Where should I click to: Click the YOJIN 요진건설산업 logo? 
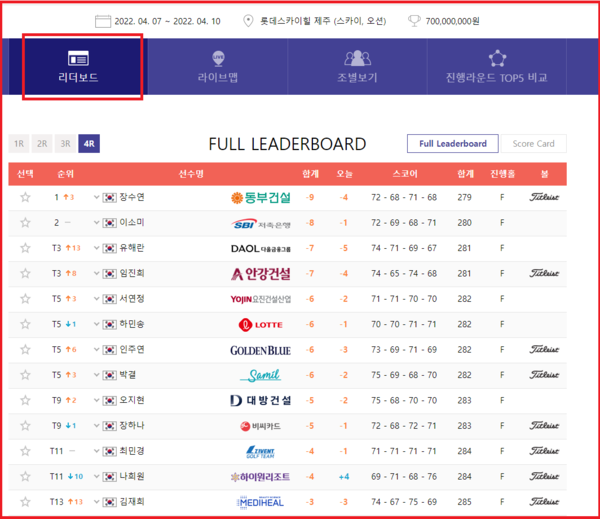(x=261, y=299)
